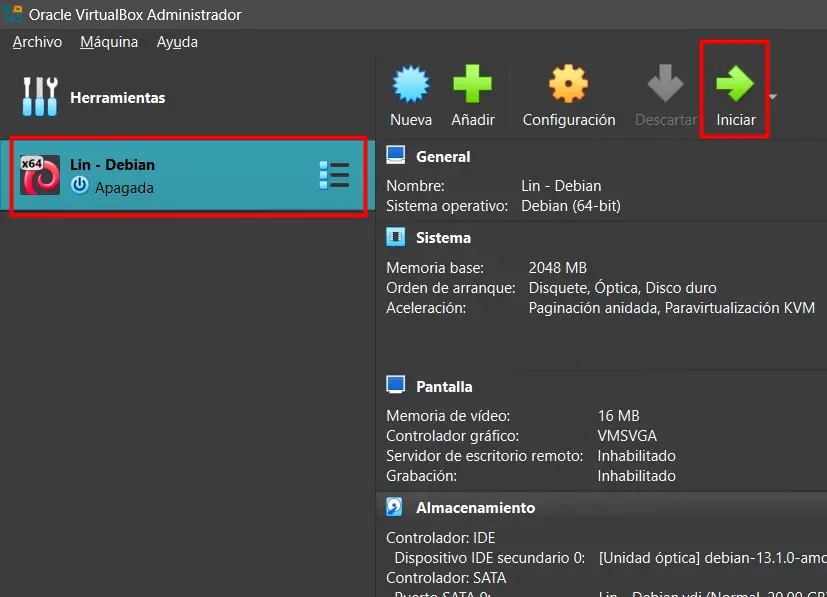
Task: Open the Almacenamiento section header
Action: click(x=475, y=508)
